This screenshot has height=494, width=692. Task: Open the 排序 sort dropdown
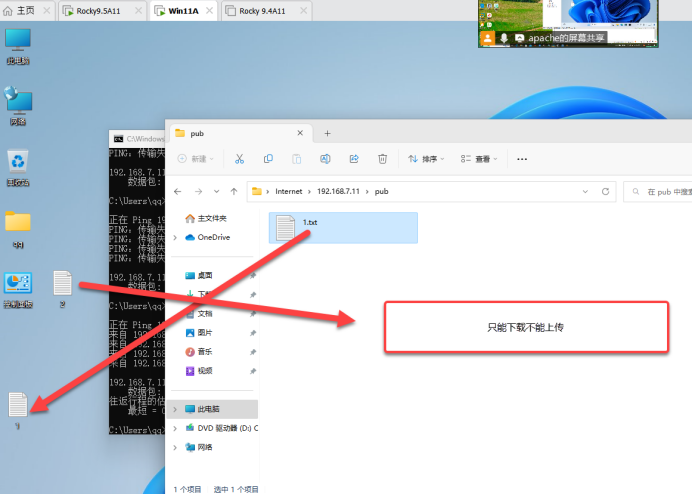[426, 159]
